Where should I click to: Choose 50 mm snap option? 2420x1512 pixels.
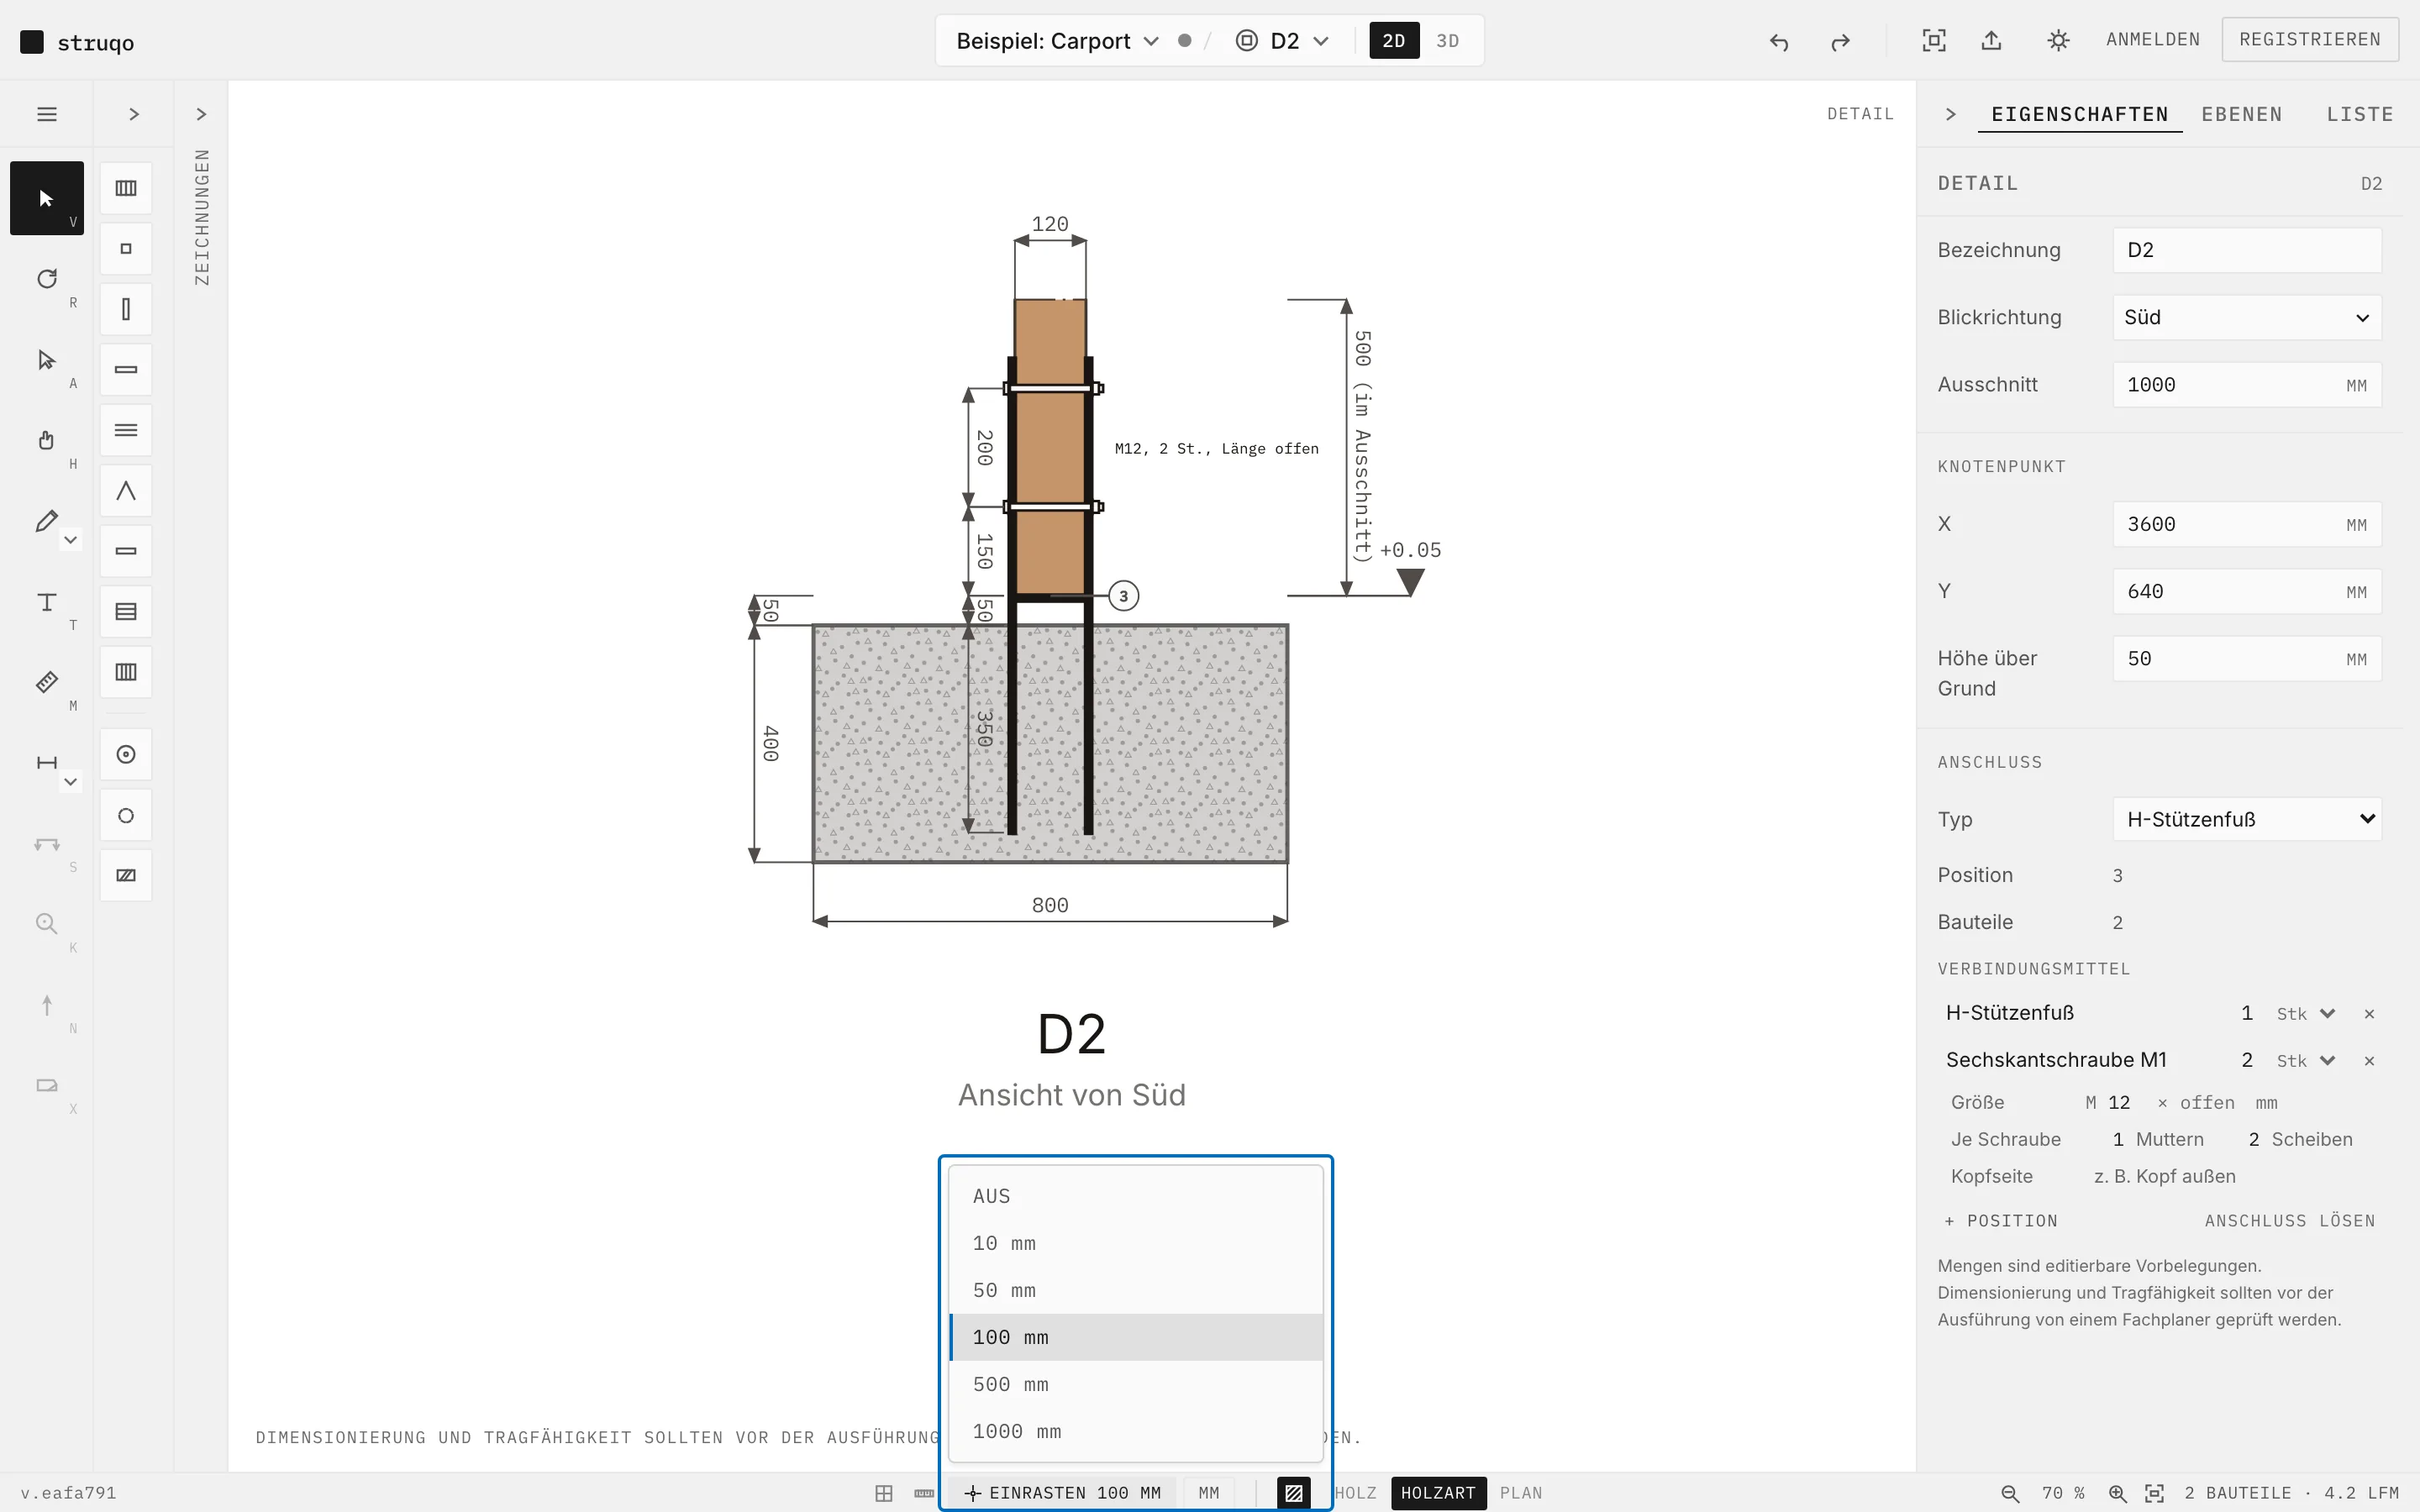point(1135,1290)
